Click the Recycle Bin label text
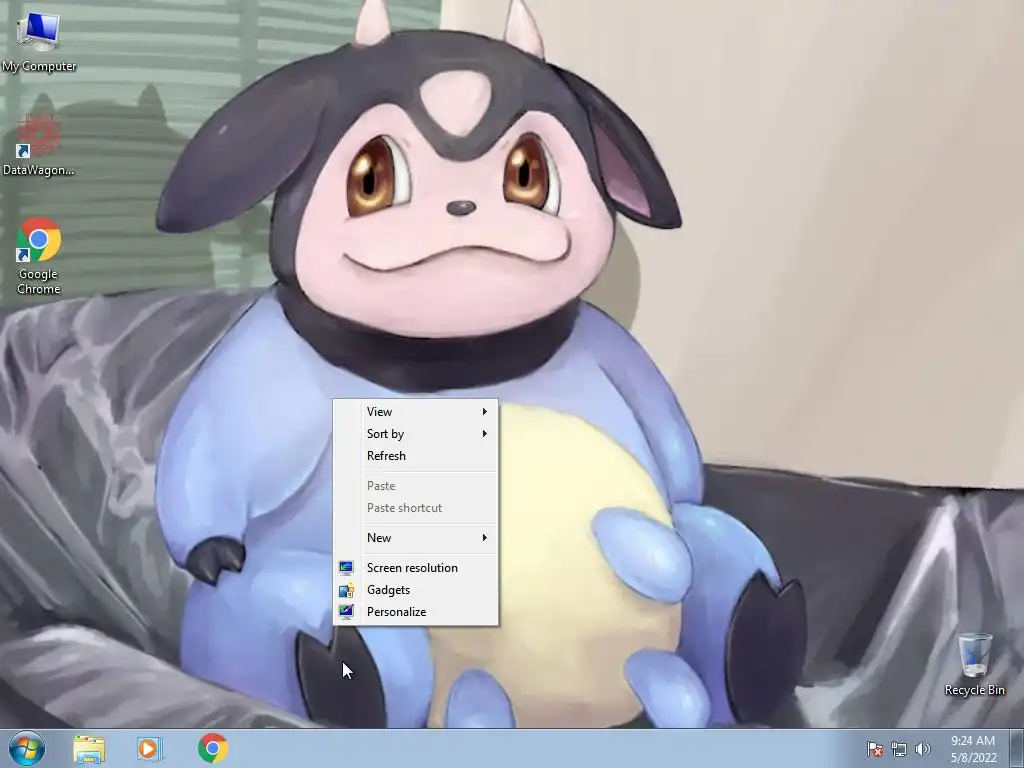Viewport: 1024px width, 768px height. [974, 690]
